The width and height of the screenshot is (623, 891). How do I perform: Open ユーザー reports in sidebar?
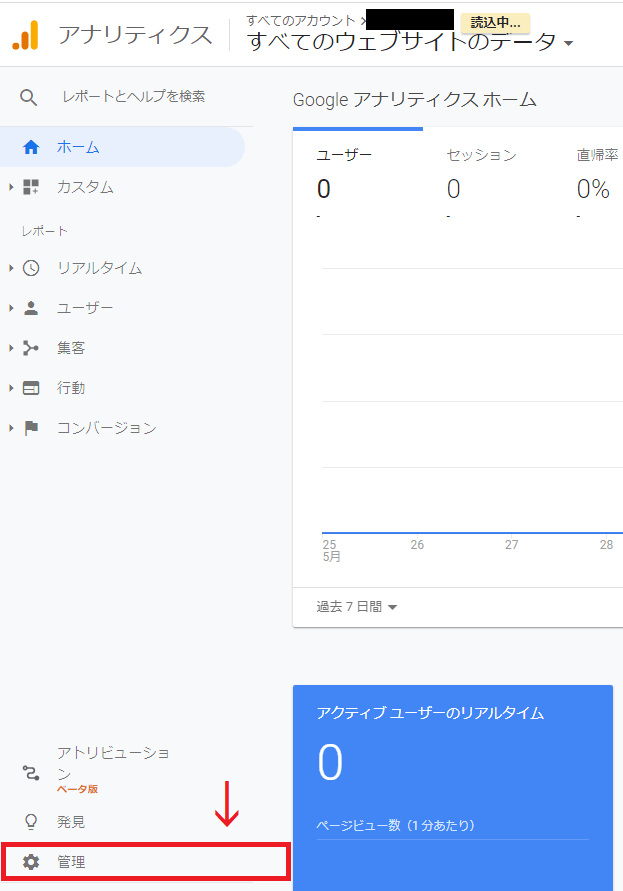(85, 308)
